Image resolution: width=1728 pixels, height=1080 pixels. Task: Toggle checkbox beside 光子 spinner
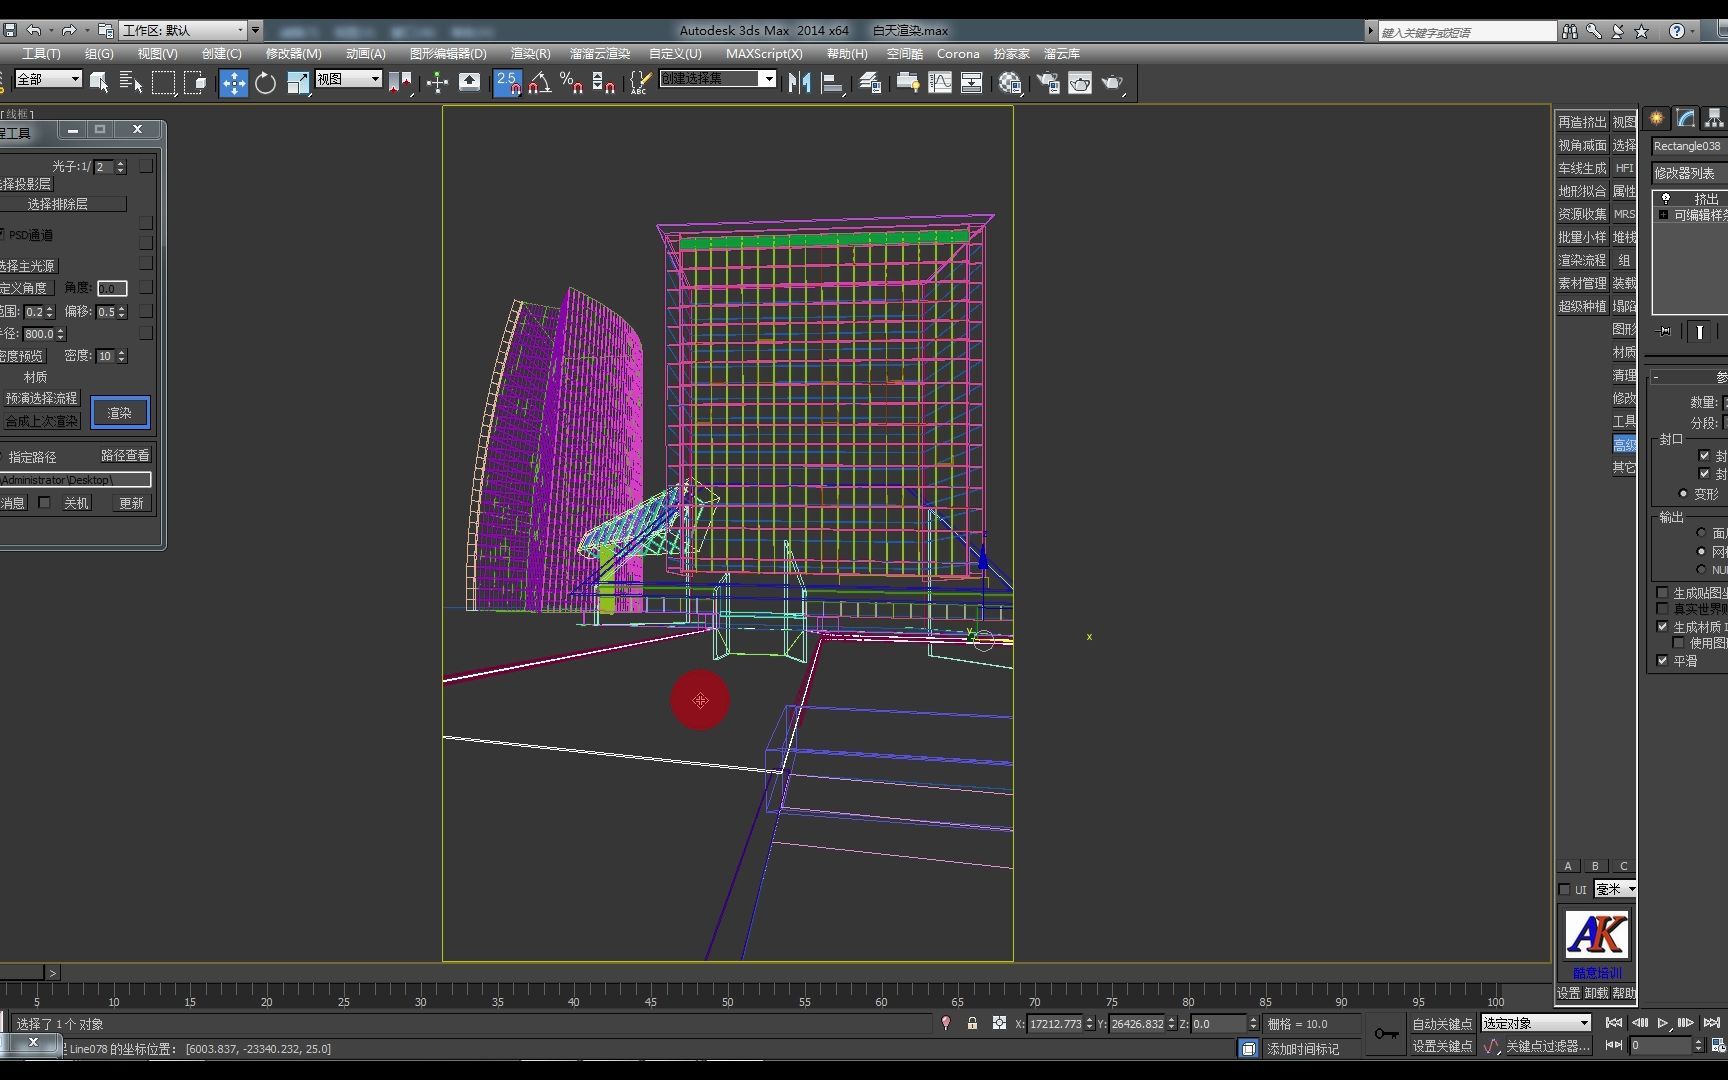tap(146, 165)
